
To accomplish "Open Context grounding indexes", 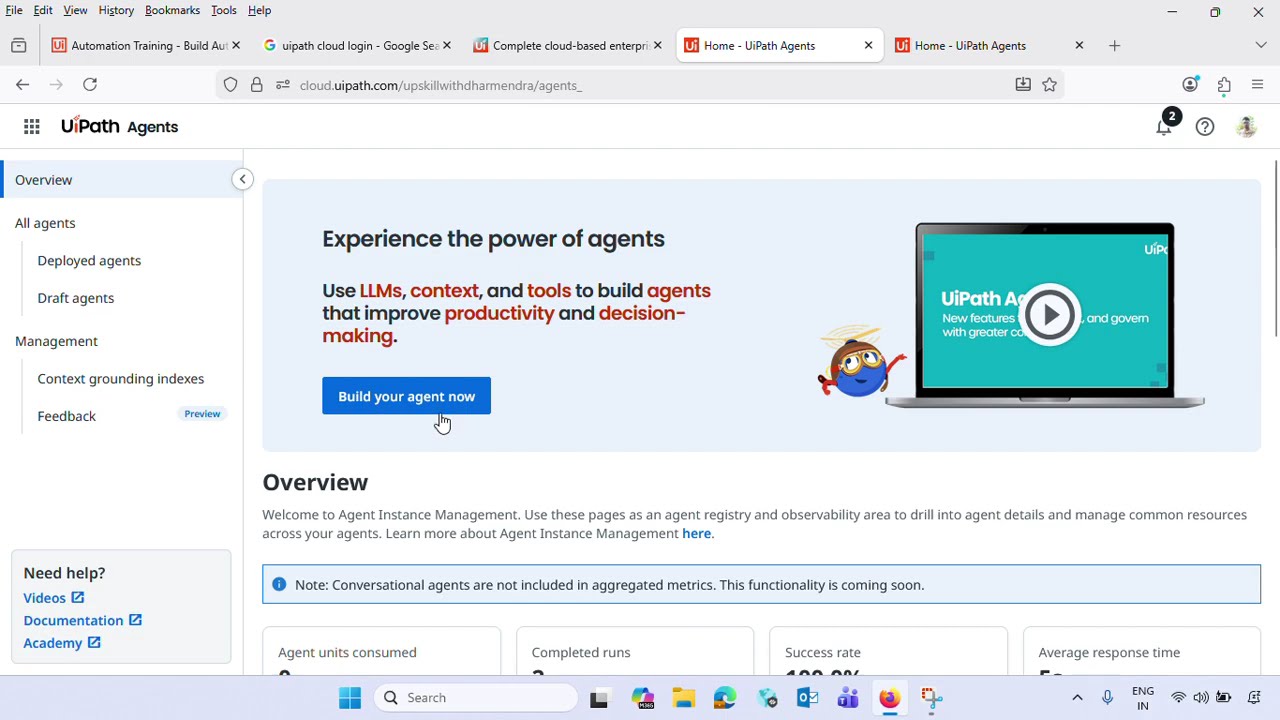I will click(x=121, y=378).
